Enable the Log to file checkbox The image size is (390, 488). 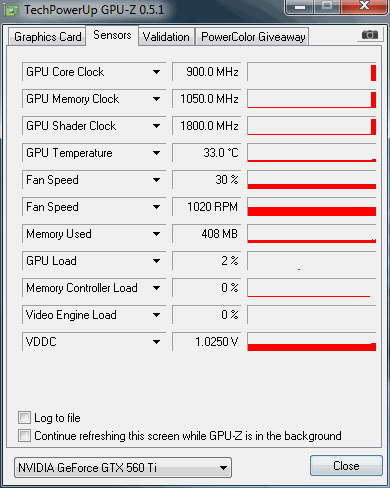pos(24,418)
